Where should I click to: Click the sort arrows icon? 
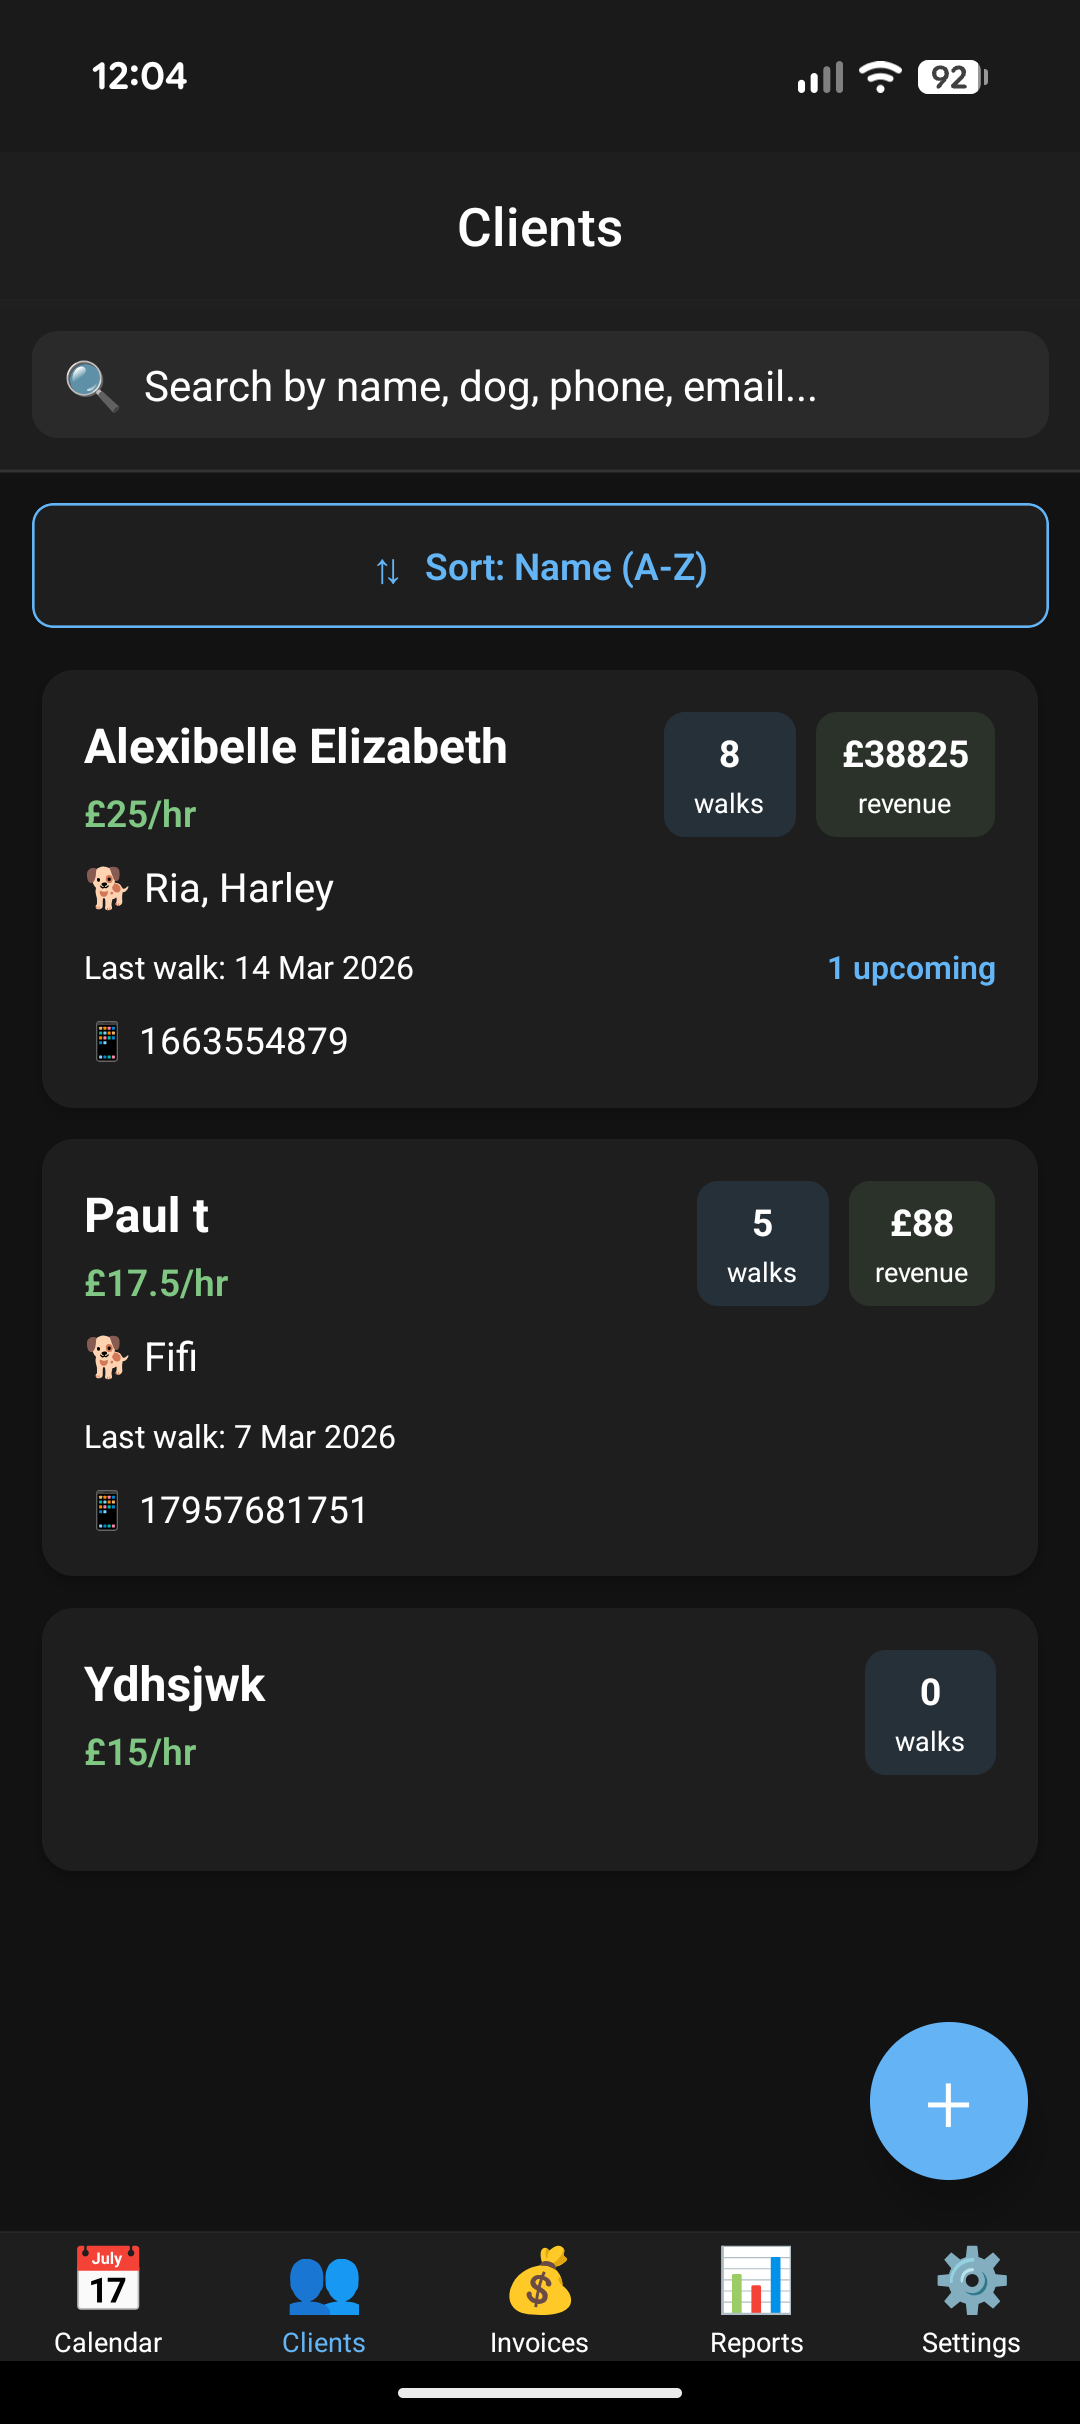[x=388, y=571]
